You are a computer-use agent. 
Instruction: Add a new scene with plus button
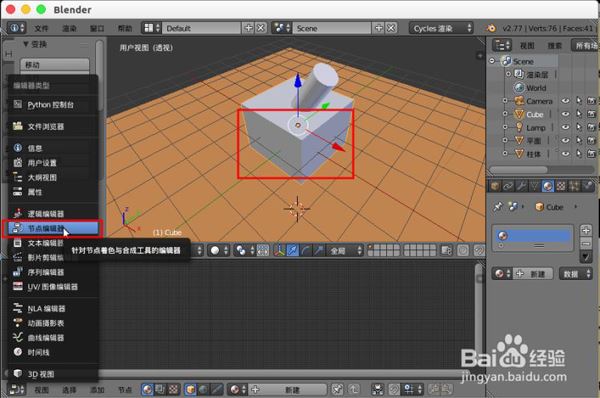(x=378, y=28)
